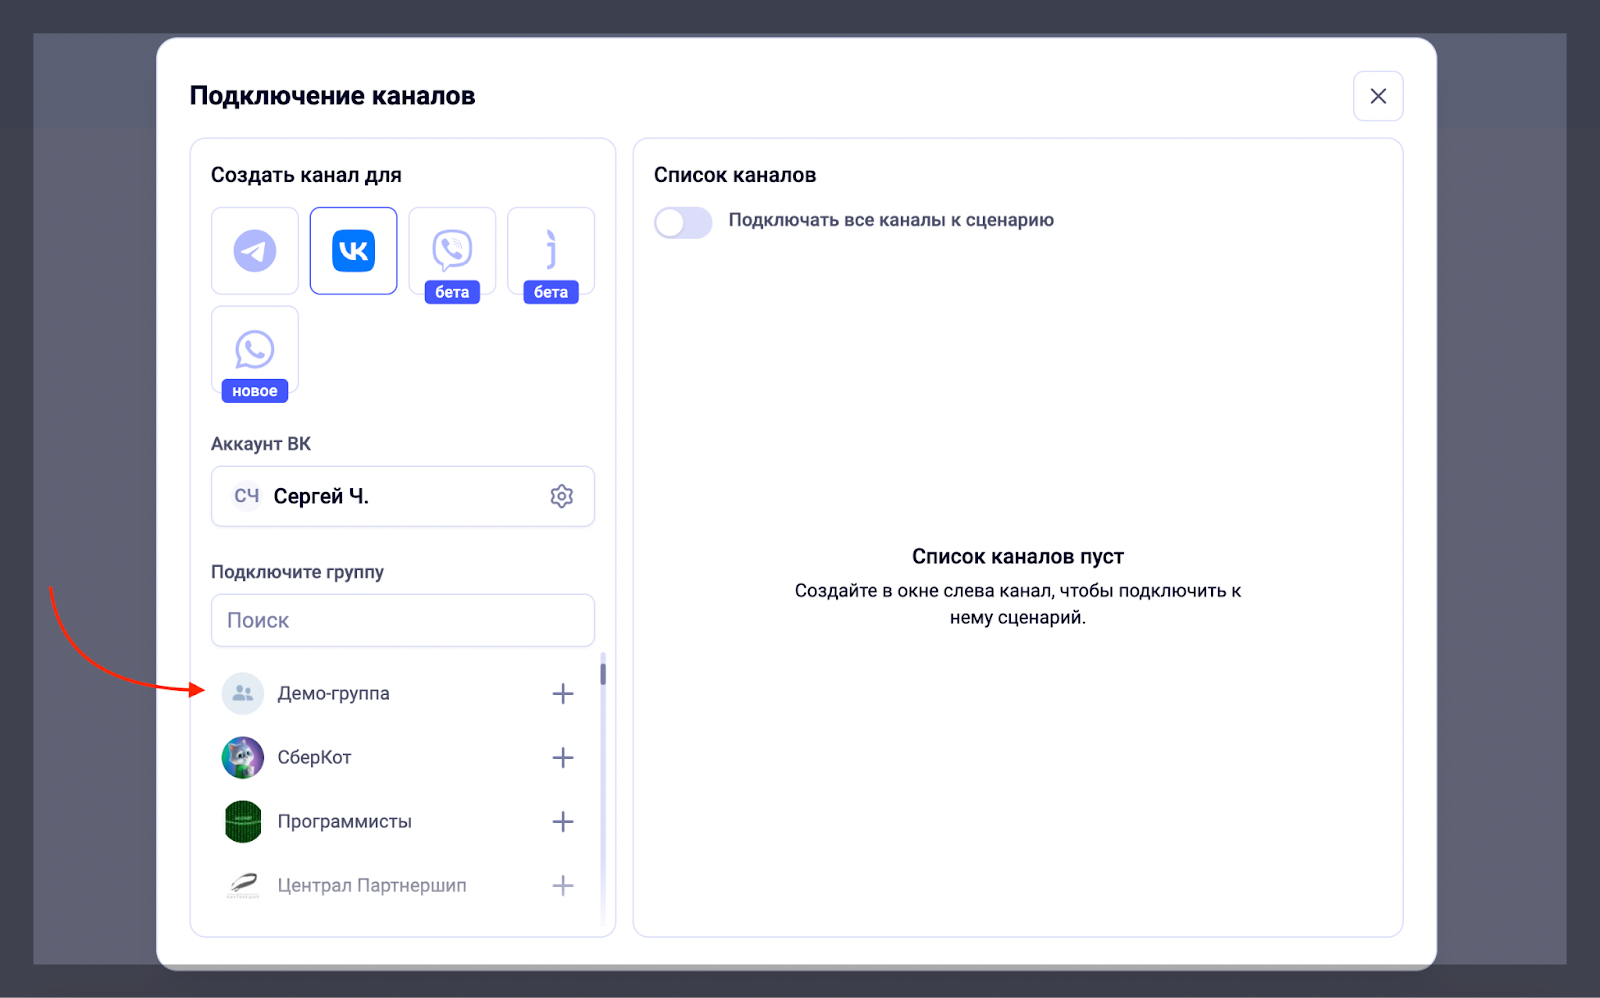Choose the Jivo beta channel icon
The height and width of the screenshot is (998, 1600).
[551, 251]
